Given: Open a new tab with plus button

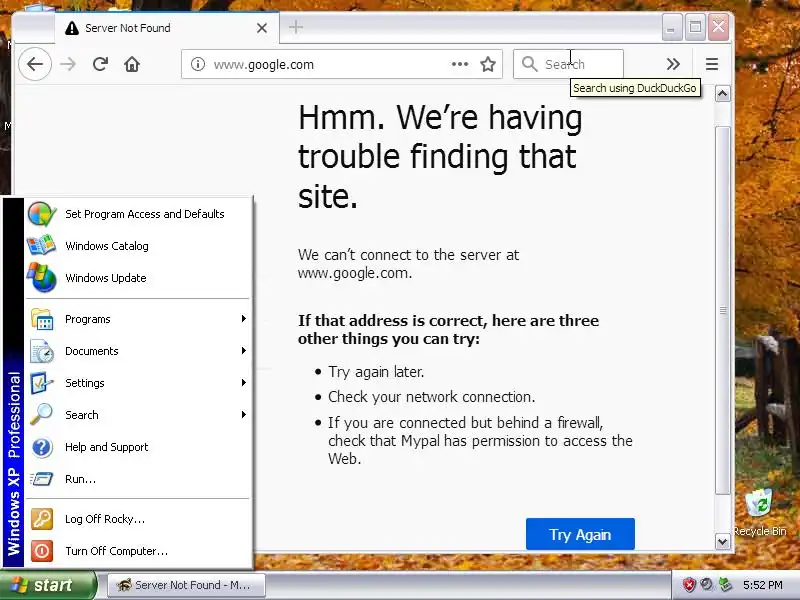Looking at the screenshot, I should pos(296,27).
